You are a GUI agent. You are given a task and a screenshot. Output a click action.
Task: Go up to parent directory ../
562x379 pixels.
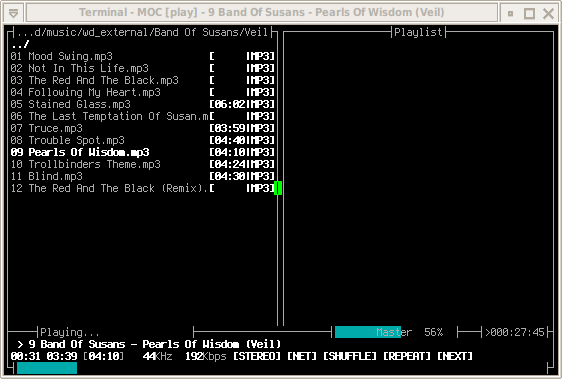pos(20,44)
